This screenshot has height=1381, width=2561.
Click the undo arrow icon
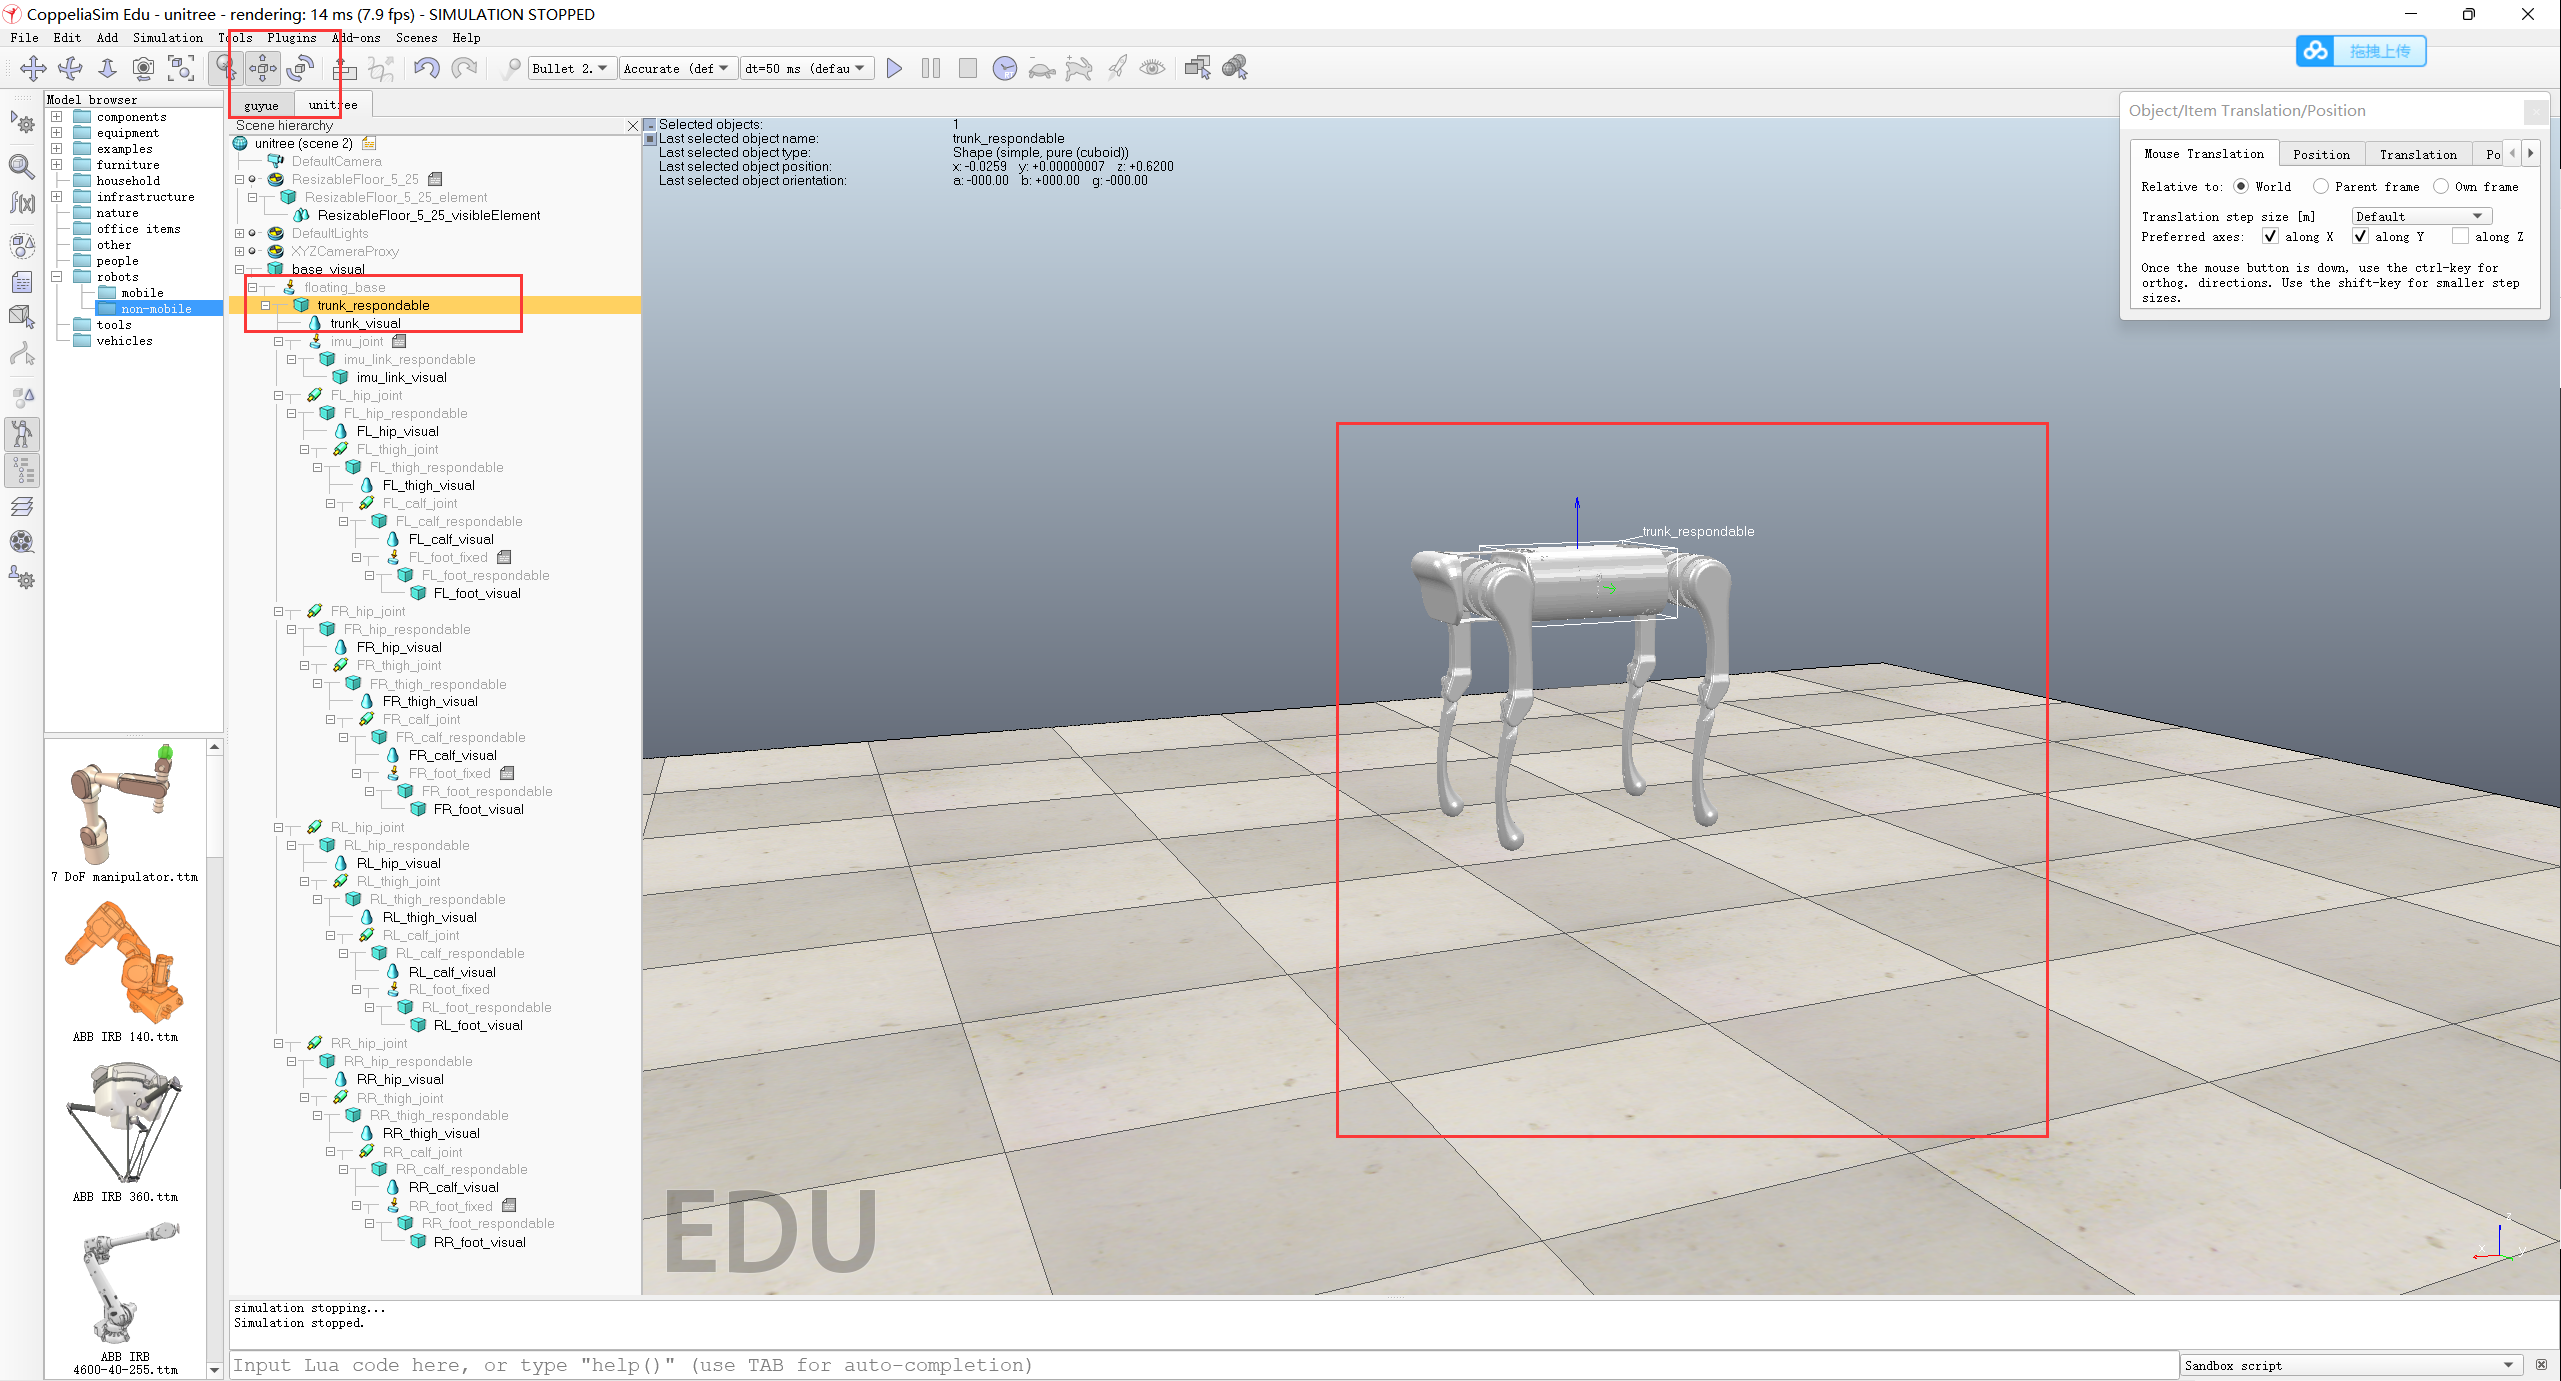[427, 68]
